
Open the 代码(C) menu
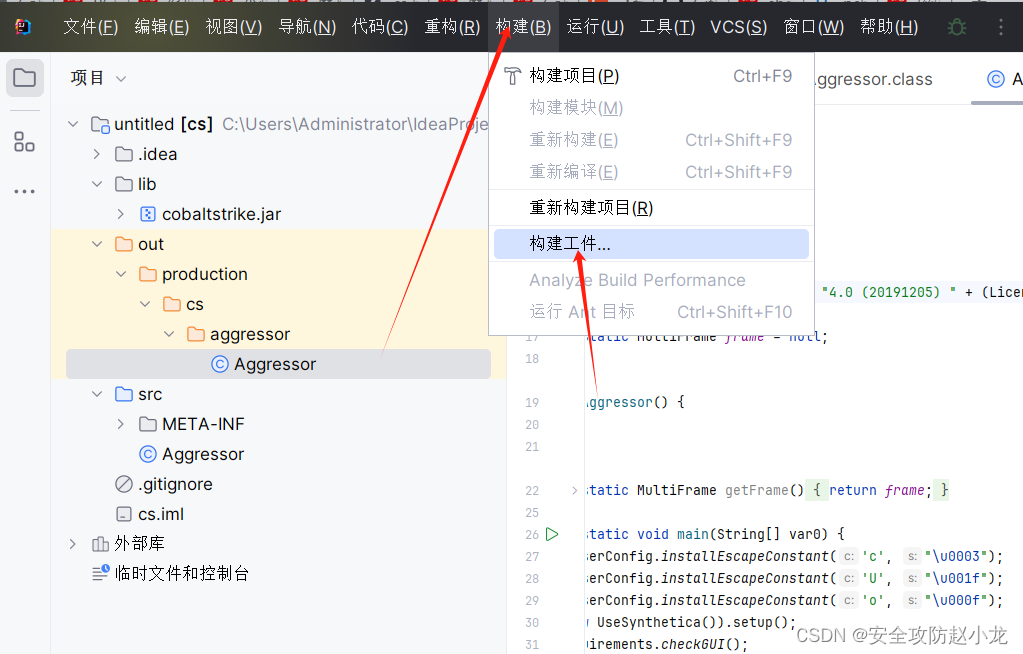click(x=380, y=27)
